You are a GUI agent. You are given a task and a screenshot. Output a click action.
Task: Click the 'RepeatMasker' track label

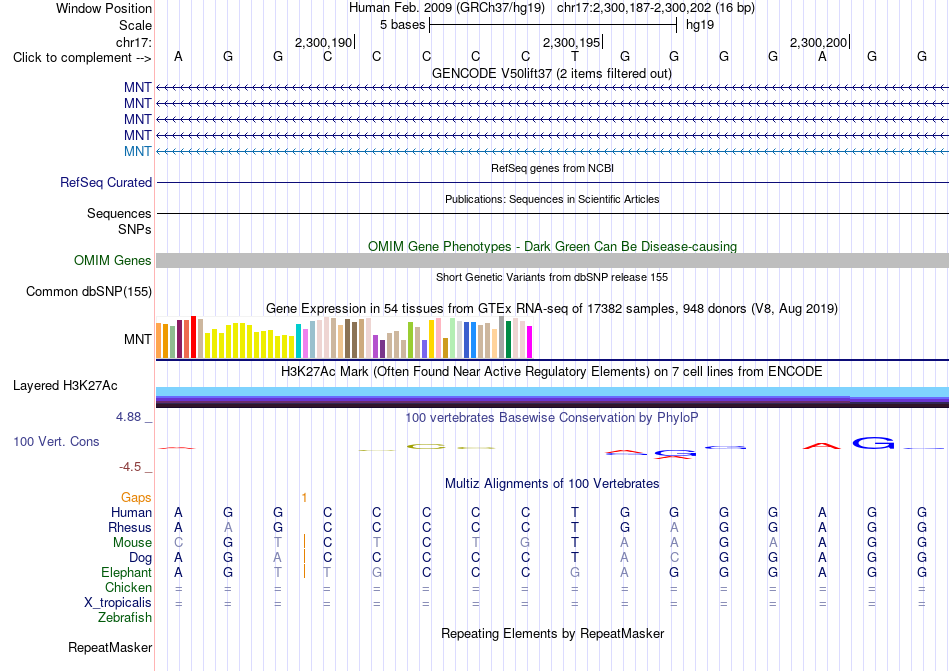pos(110,647)
